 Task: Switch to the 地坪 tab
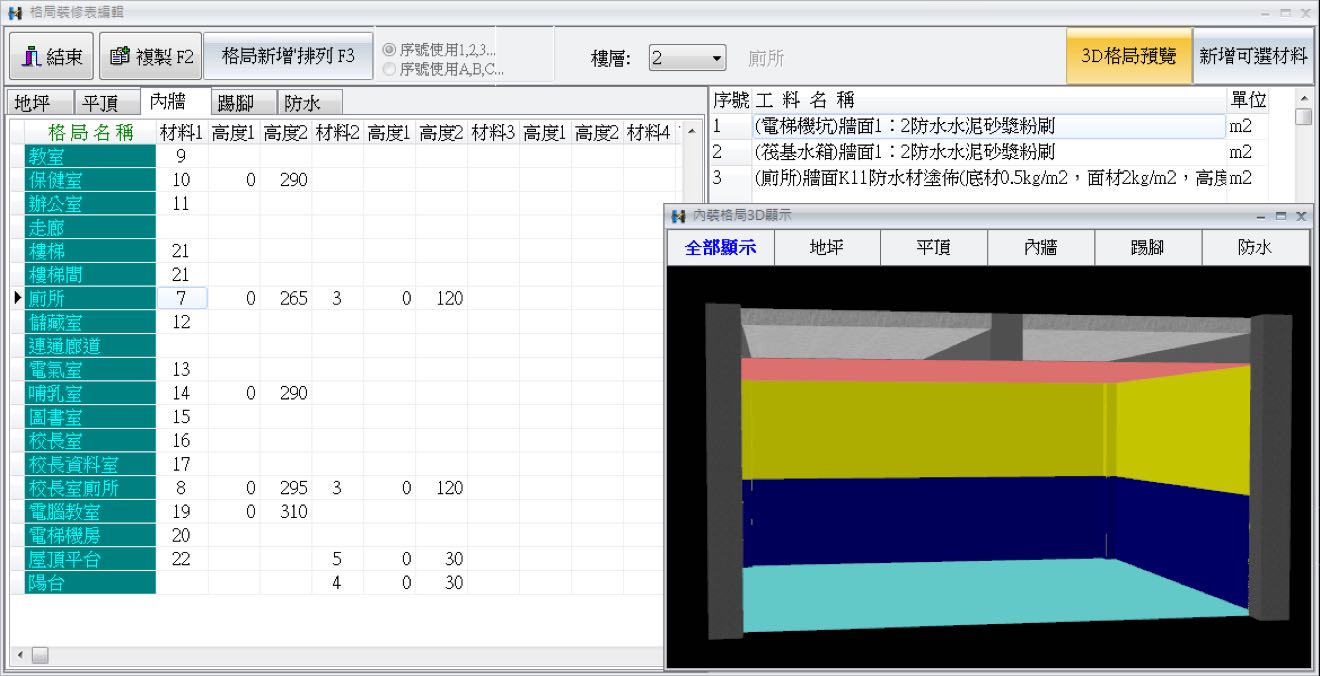(x=33, y=103)
